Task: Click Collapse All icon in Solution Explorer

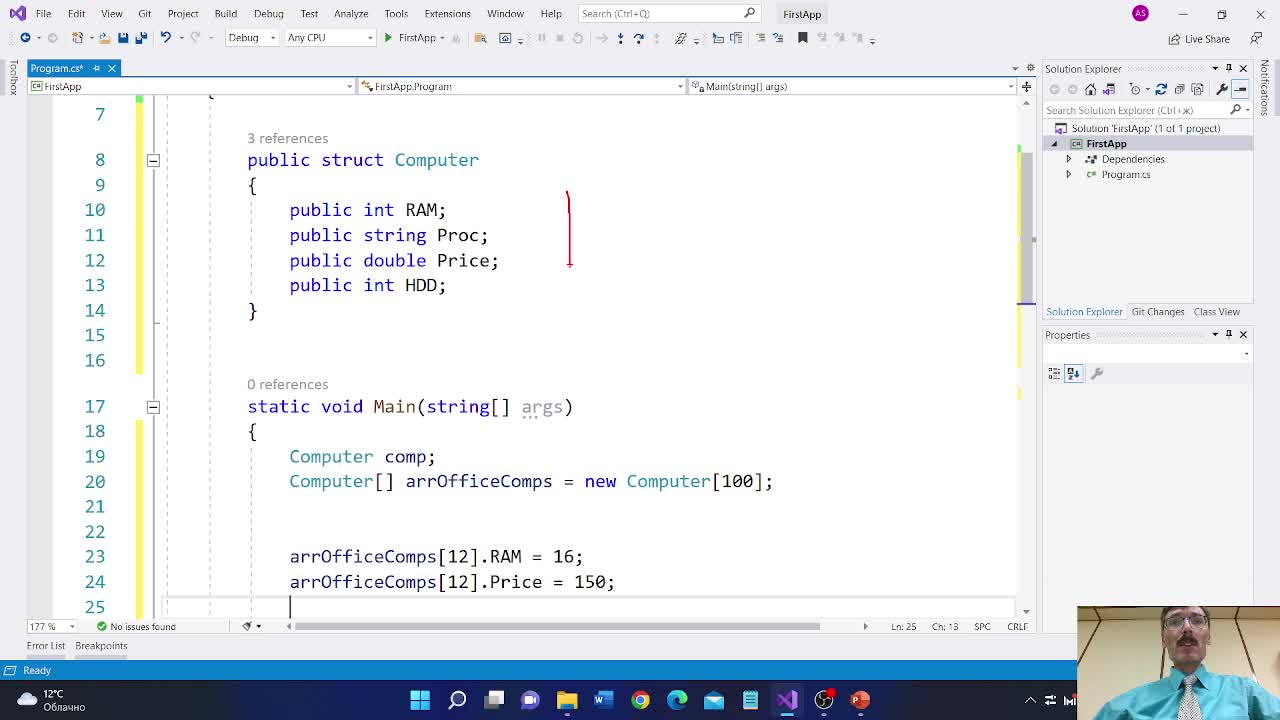Action: click(x=1179, y=89)
